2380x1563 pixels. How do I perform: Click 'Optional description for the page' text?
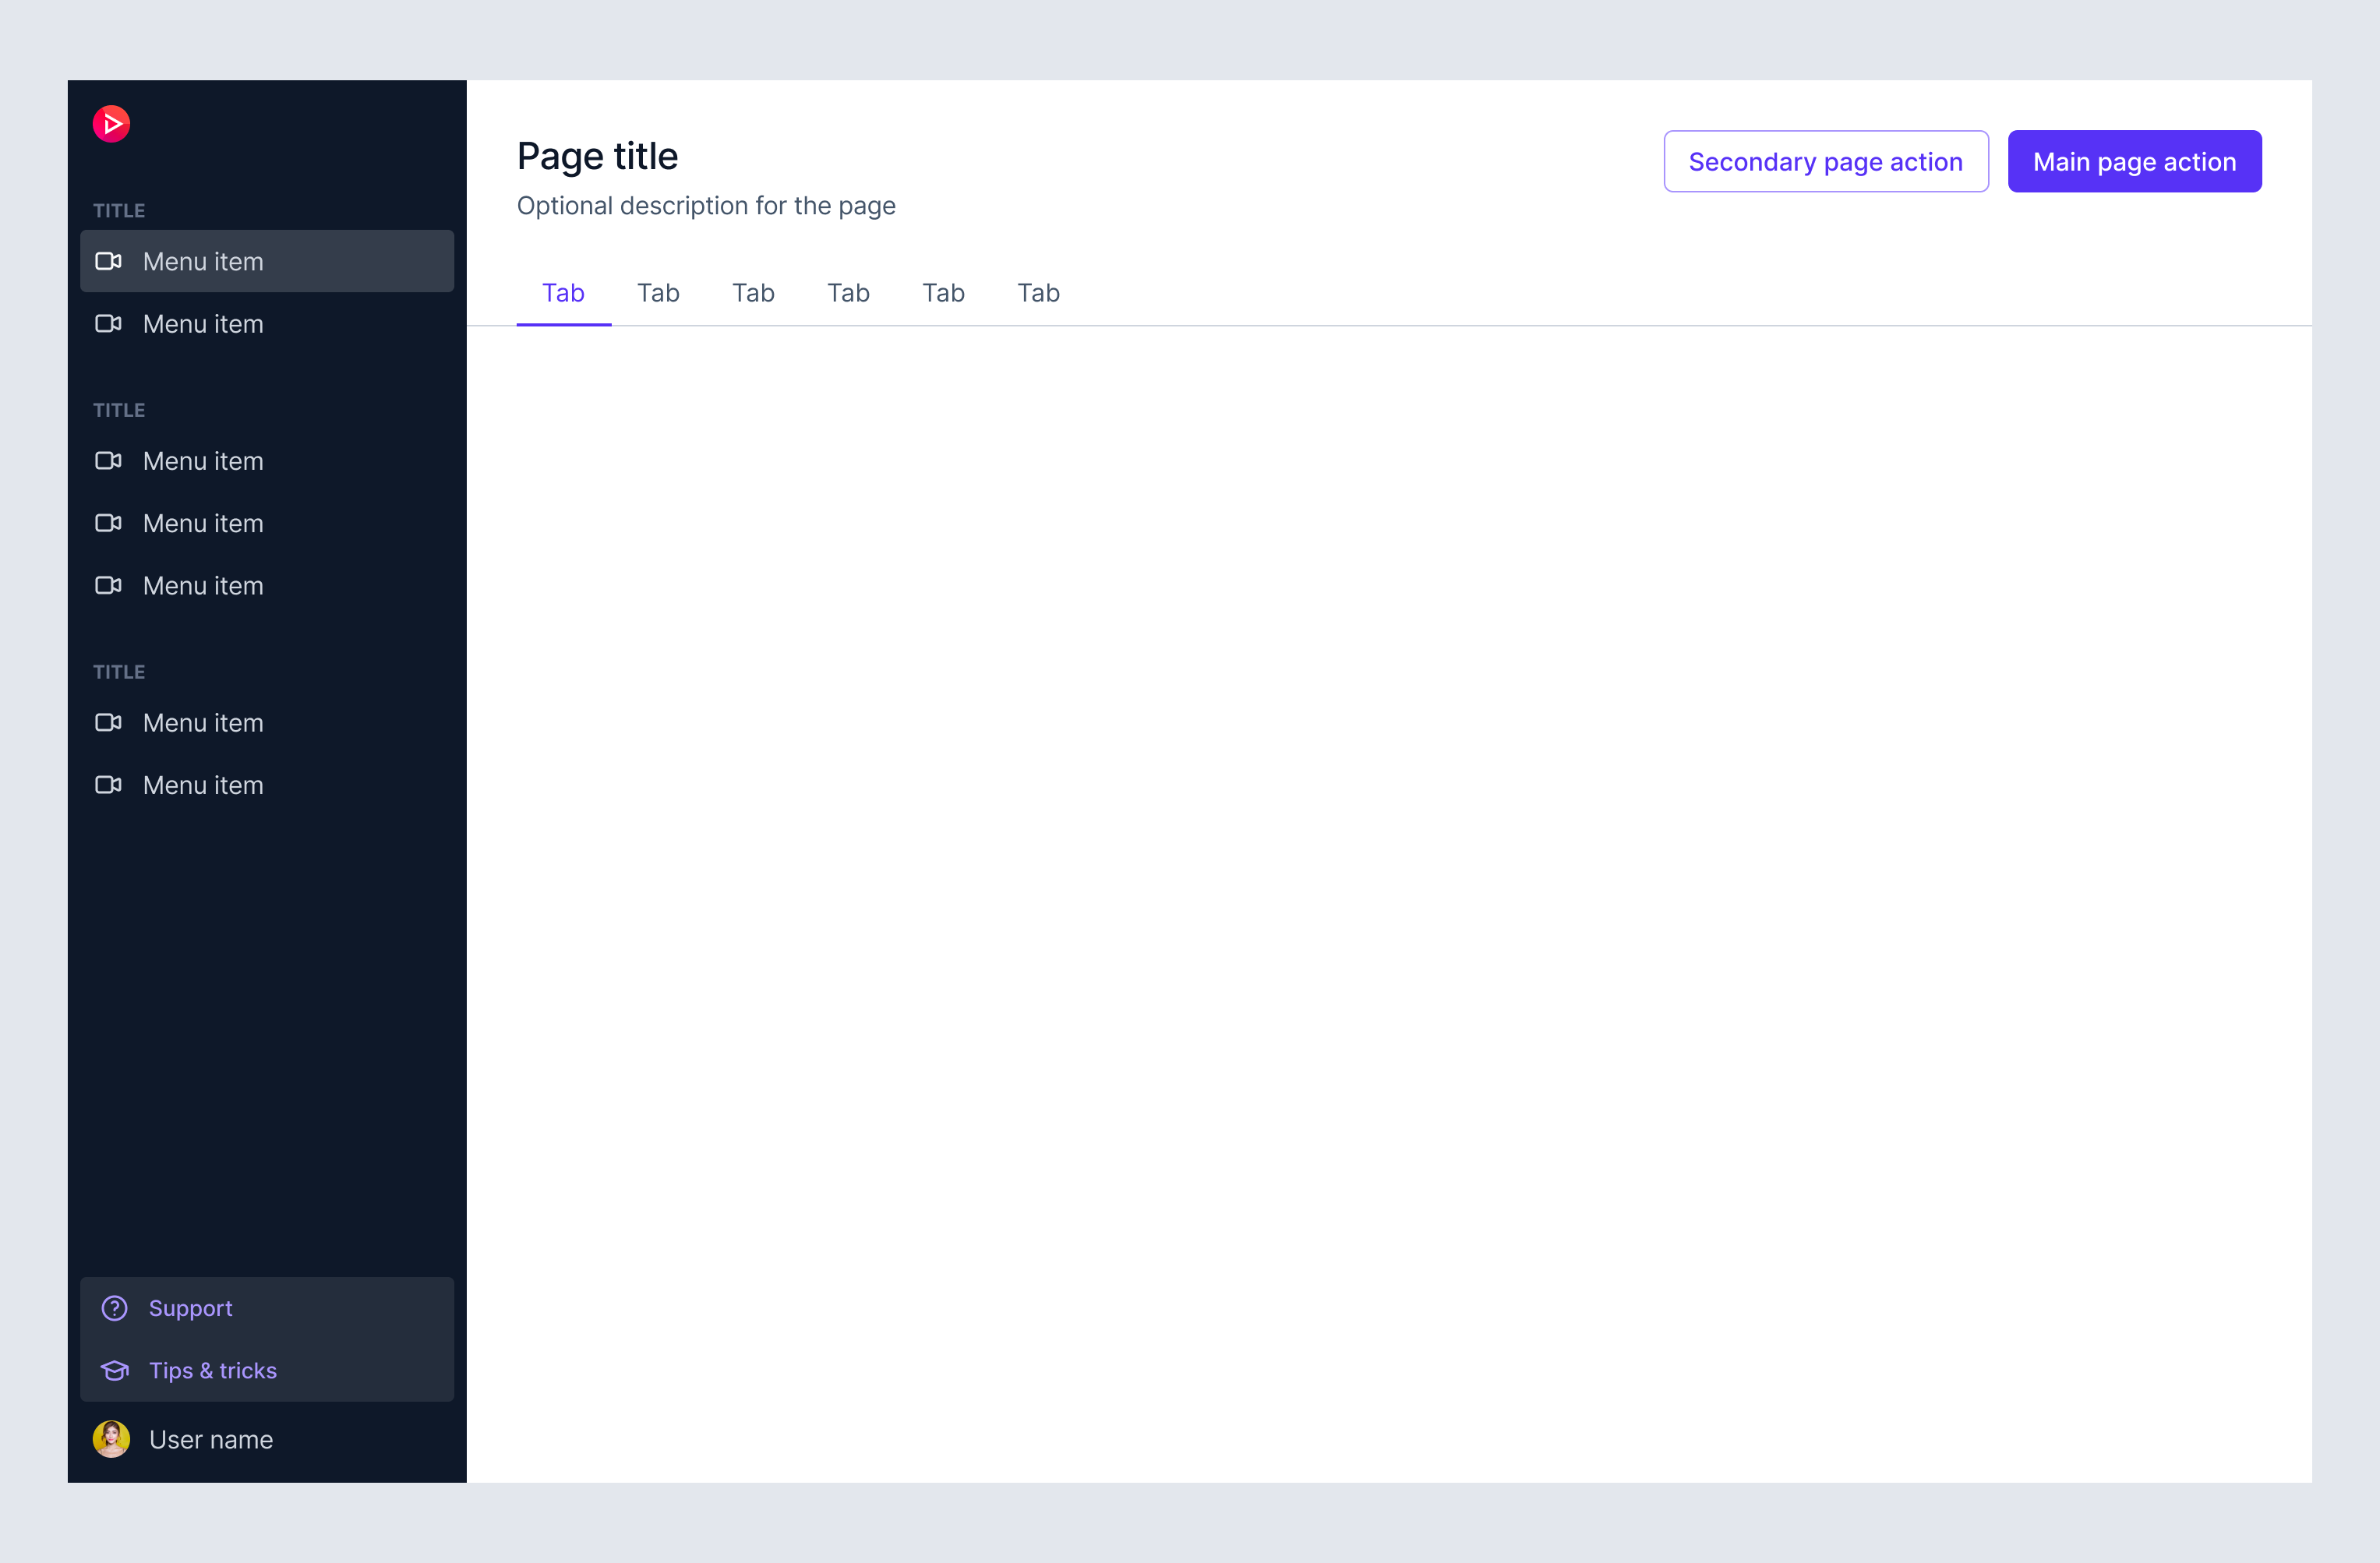tap(706, 206)
